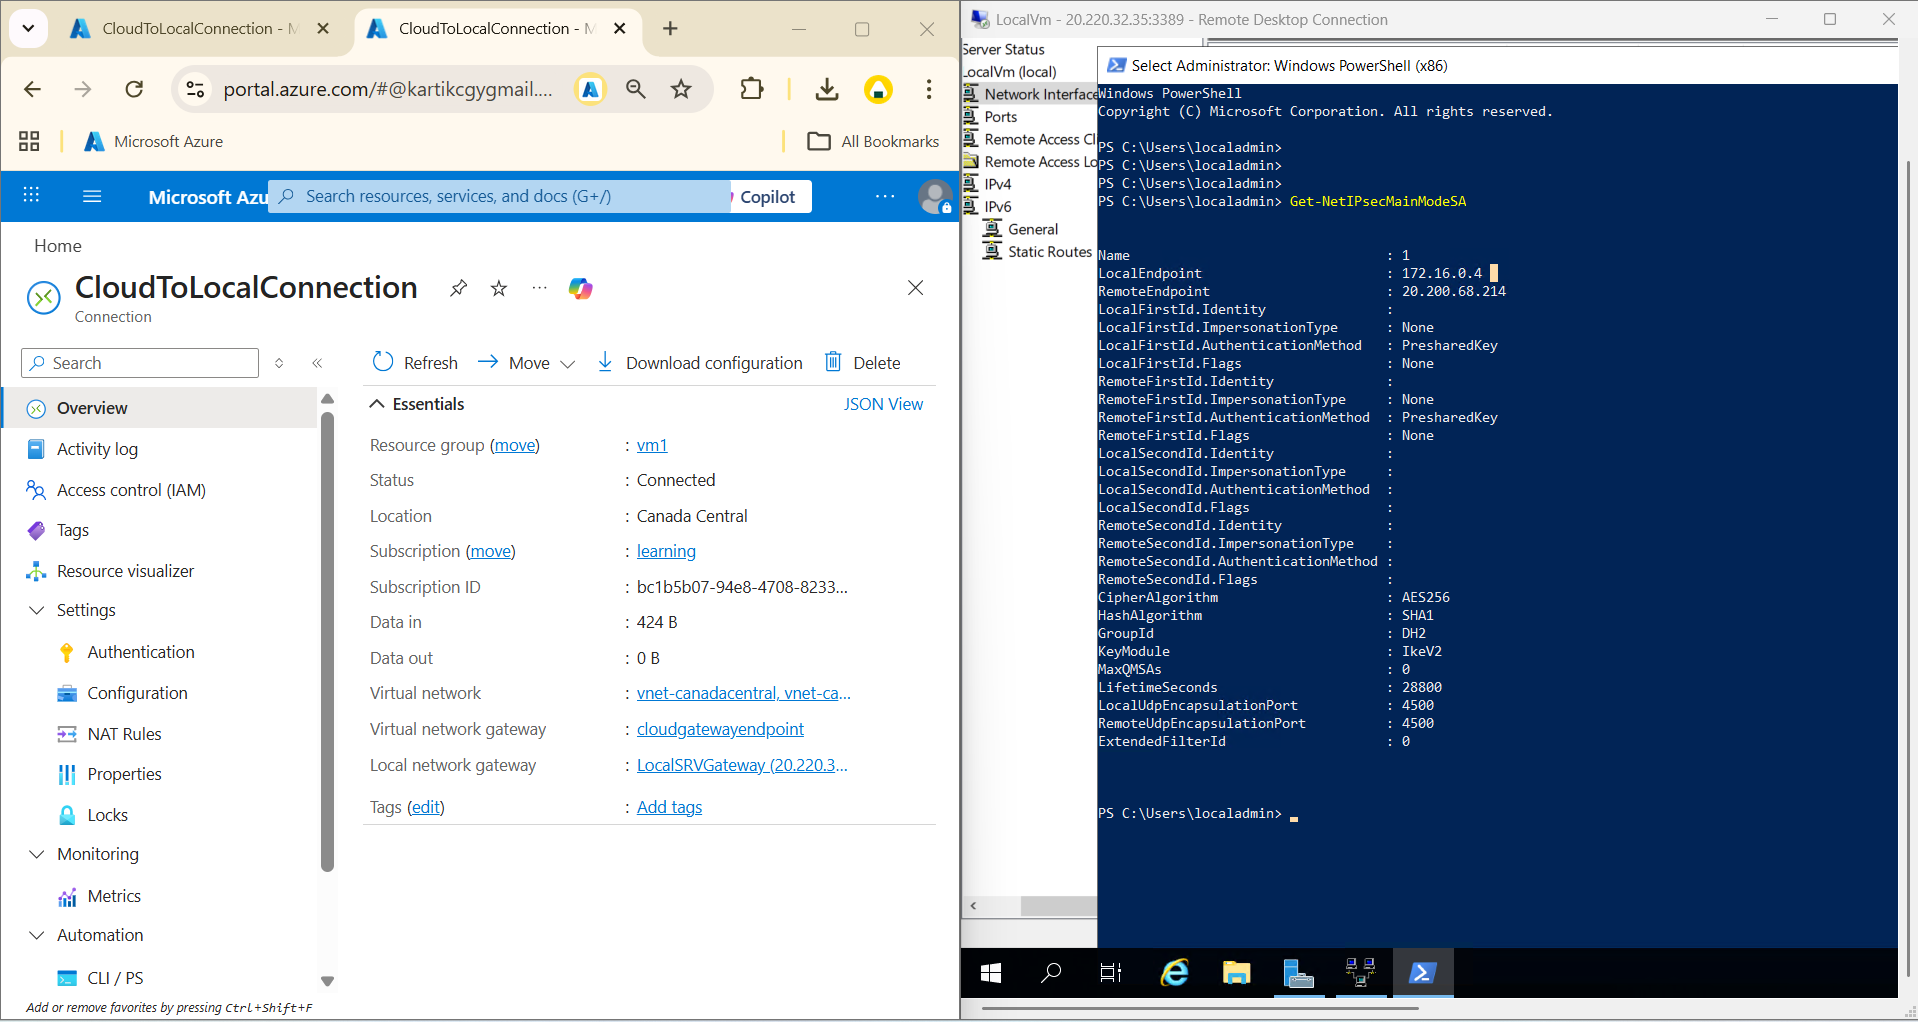Open Configuration settings
Image resolution: width=1918 pixels, height=1022 pixels.
click(x=137, y=693)
